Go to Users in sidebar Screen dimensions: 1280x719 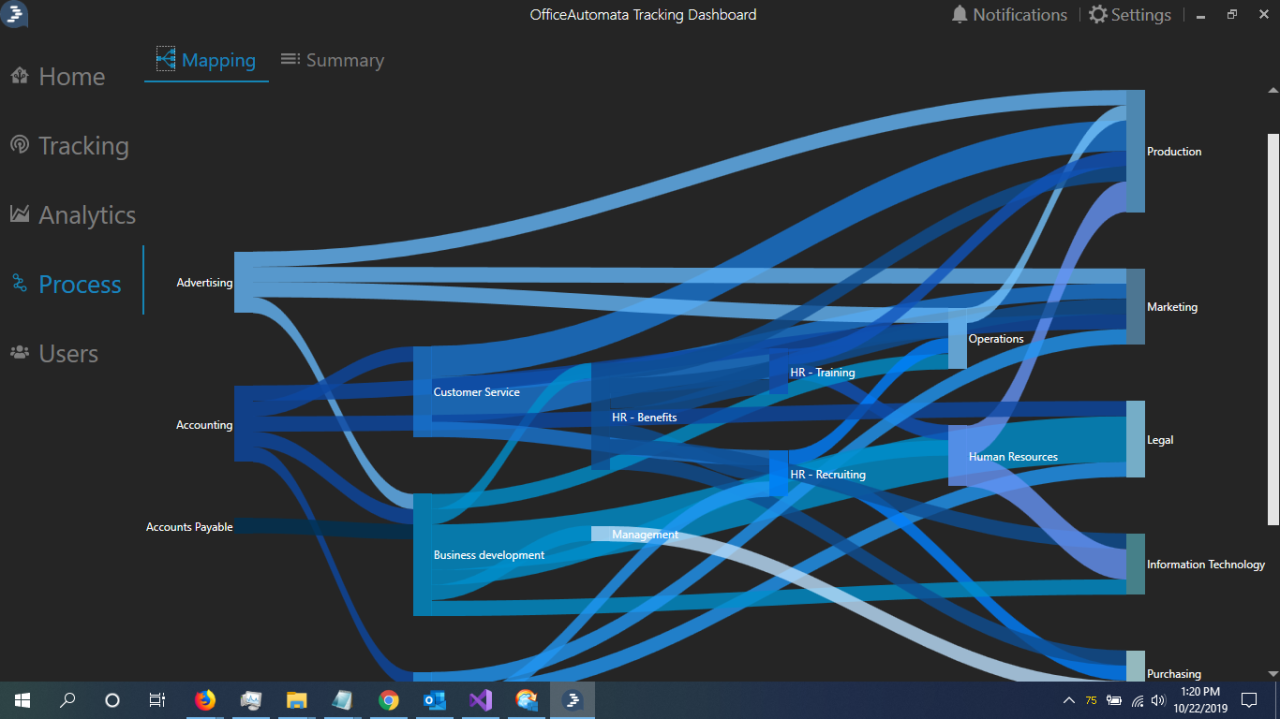(x=68, y=353)
